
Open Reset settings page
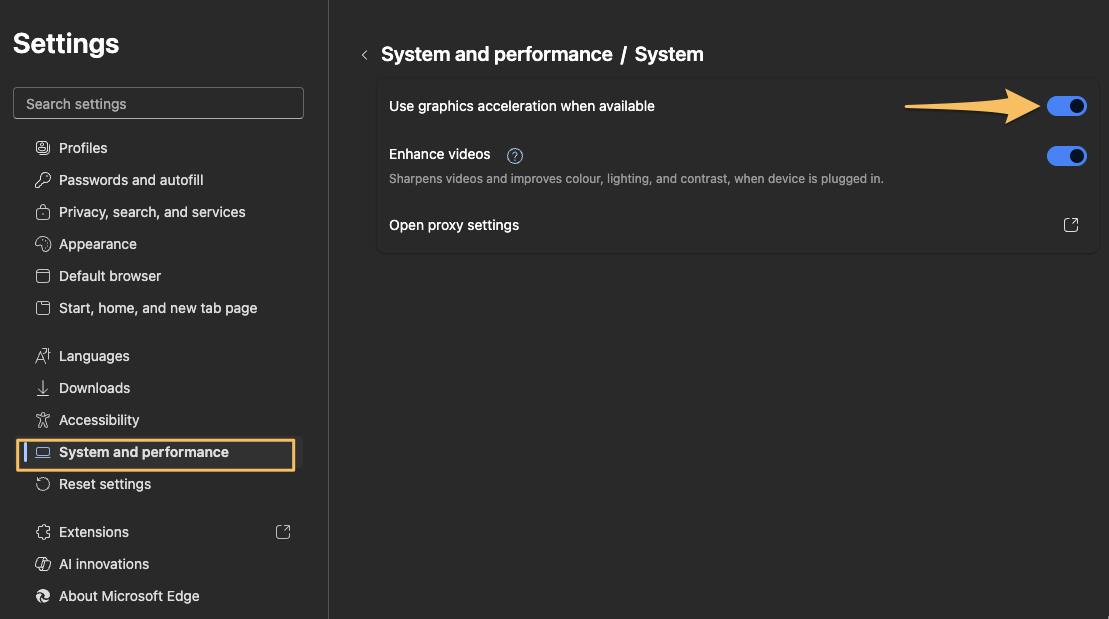point(105,484)
